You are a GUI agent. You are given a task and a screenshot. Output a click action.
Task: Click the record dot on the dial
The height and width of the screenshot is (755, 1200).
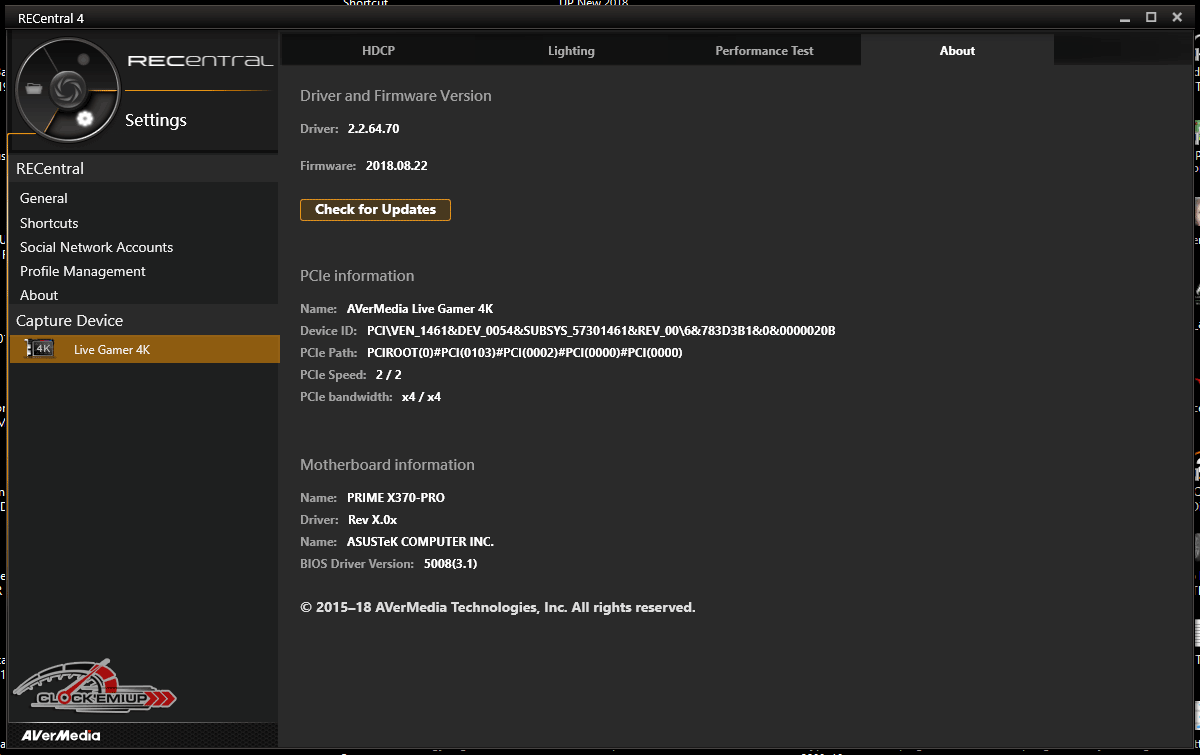coord(84,59)
